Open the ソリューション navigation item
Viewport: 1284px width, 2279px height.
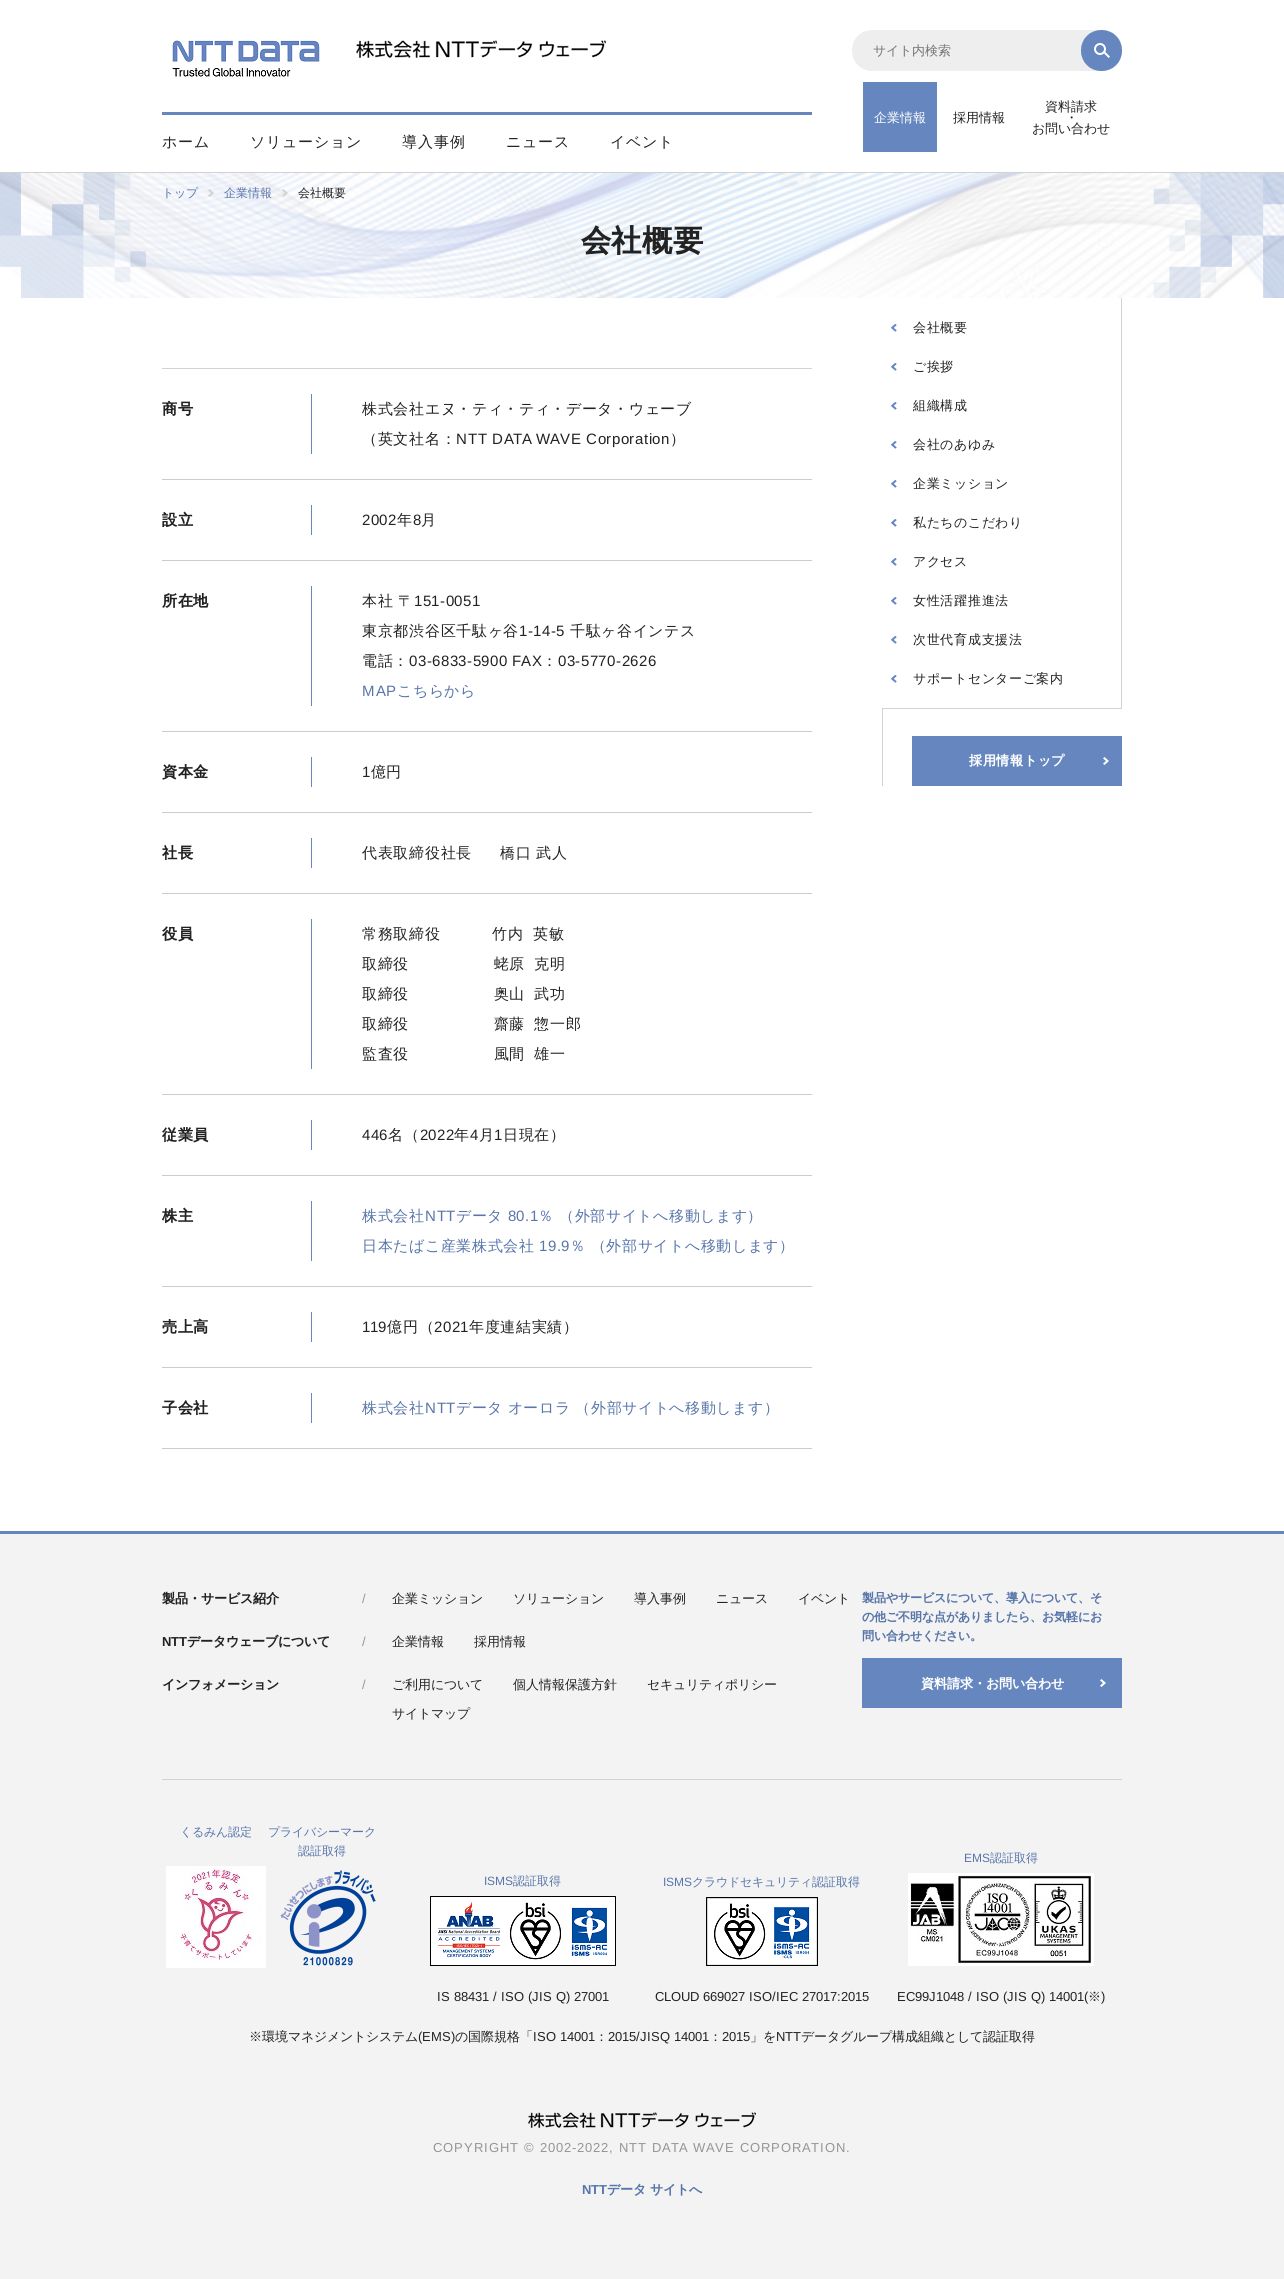(x=306, y=142)
